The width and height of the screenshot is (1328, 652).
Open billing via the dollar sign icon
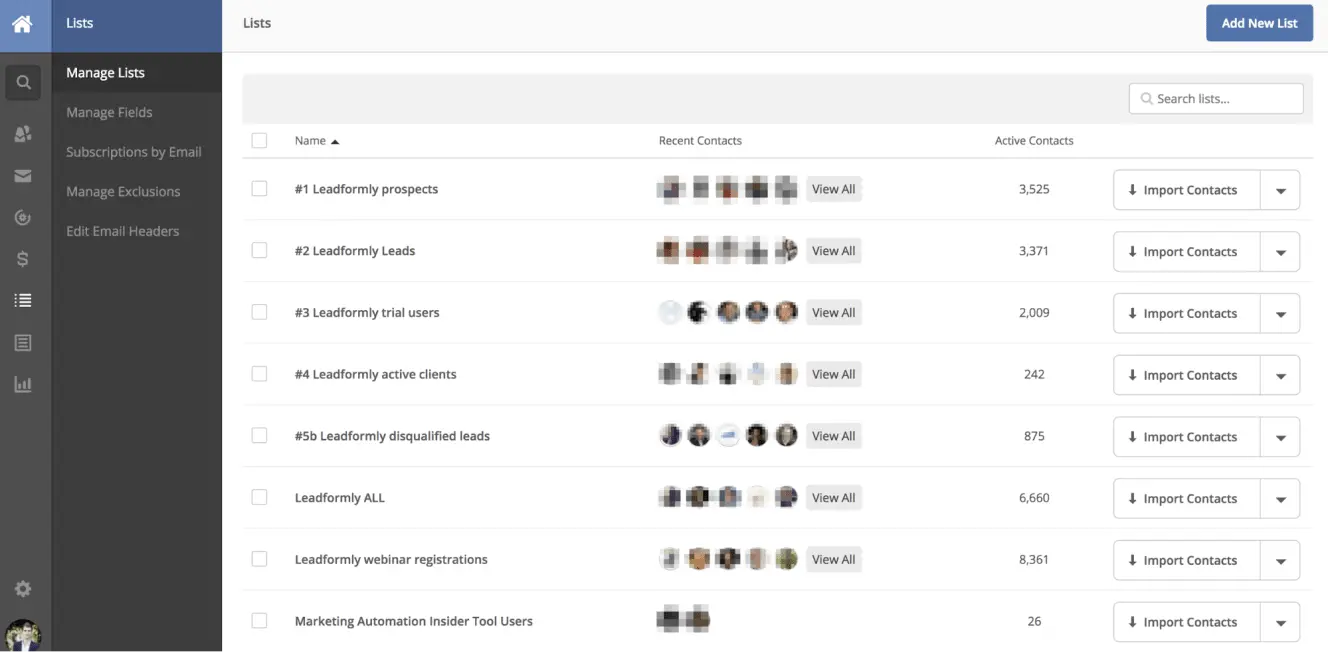click(x=22, y=258)
